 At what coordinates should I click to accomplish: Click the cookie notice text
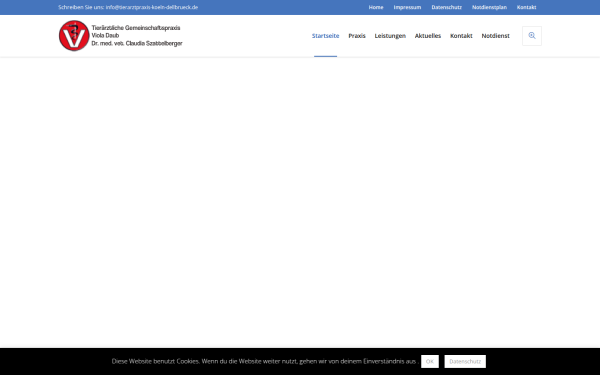(264, 361)
